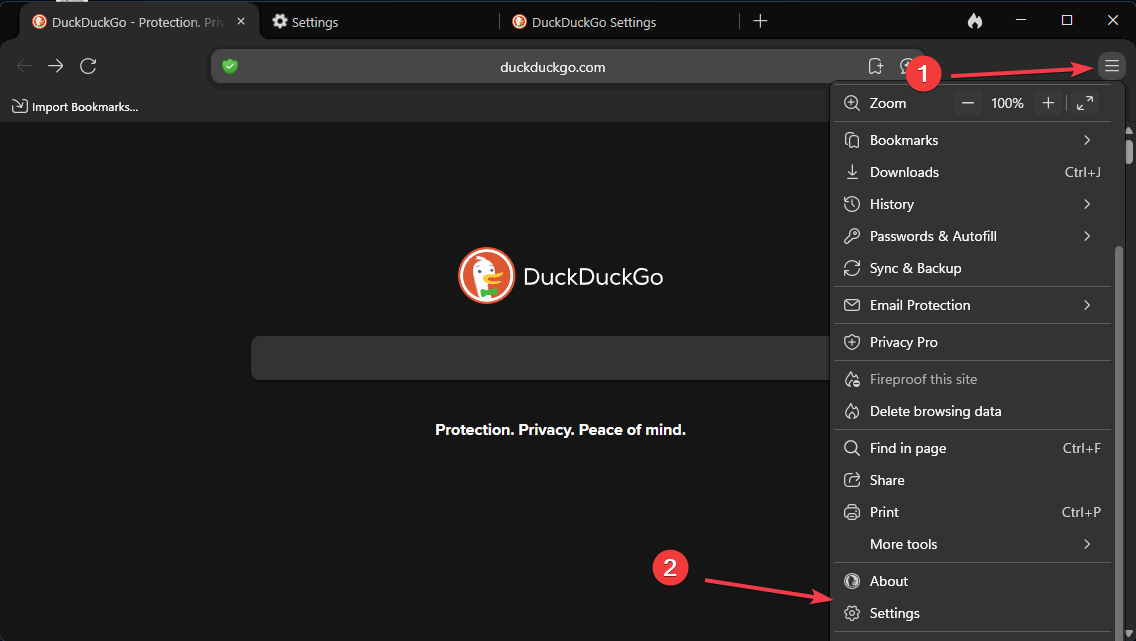Click the Fireproof this site entry

tap(972, 379)
